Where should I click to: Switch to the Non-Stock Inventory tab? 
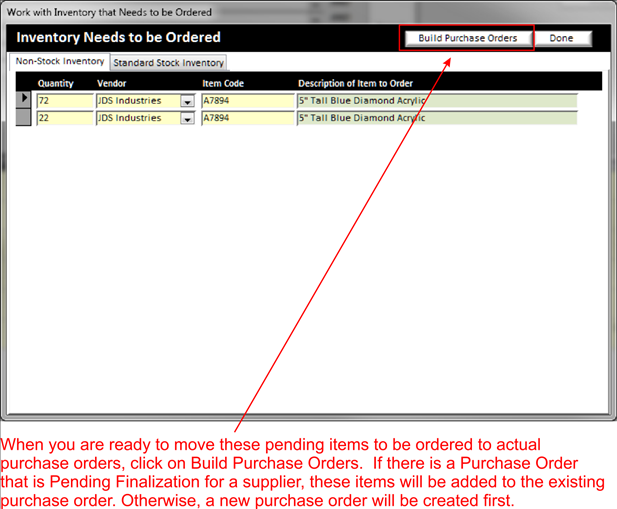coord(59,61)
